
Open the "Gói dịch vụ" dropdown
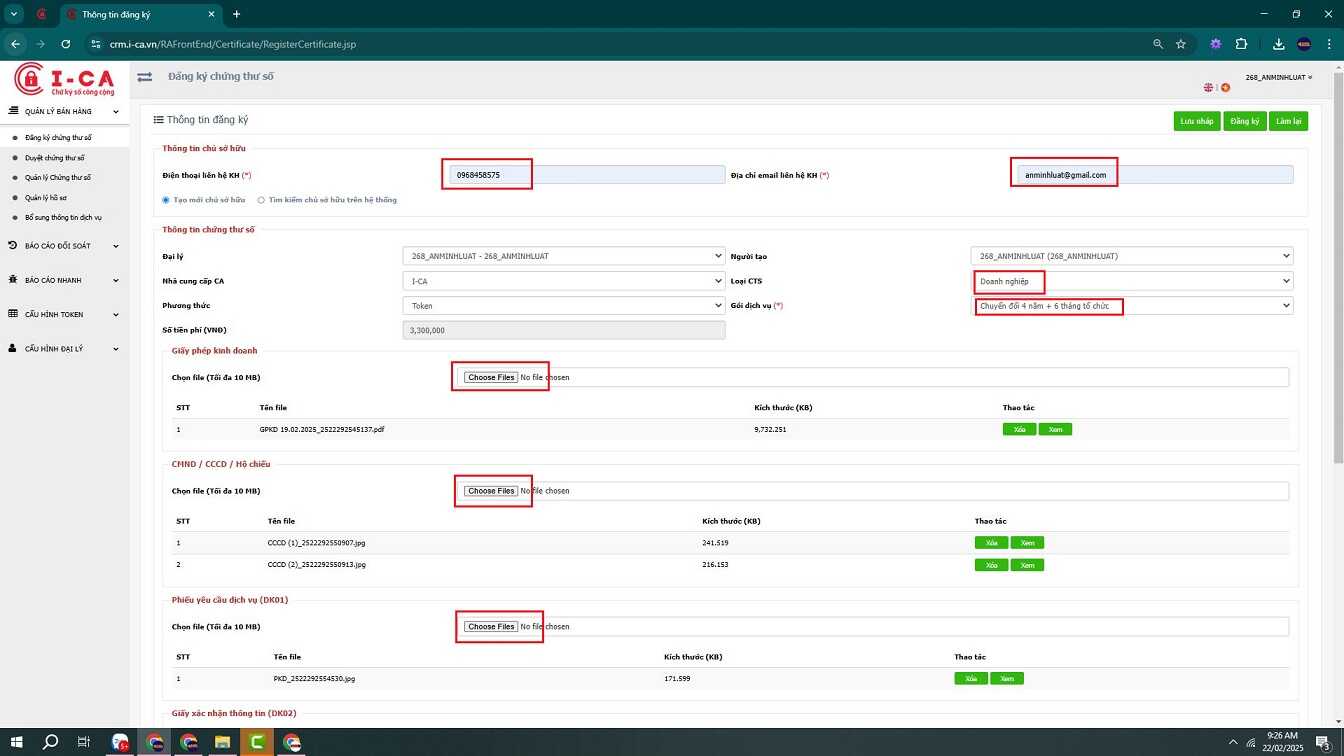point(1131,306)
